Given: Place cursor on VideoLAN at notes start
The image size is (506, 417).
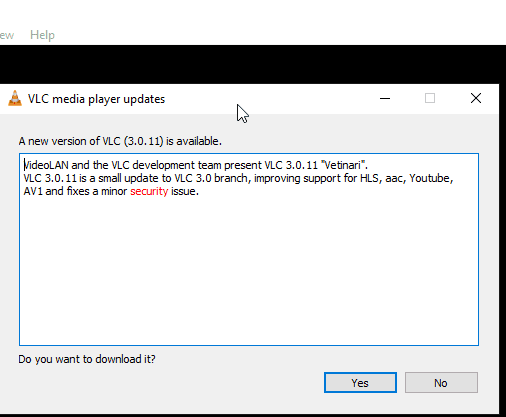Looking at the screenshot, I should [x=46, y=165].
